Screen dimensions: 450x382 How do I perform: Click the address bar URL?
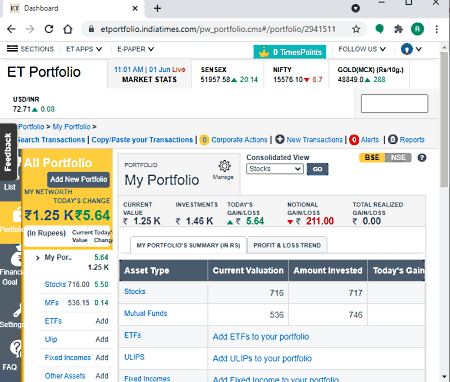coord(218,29)
